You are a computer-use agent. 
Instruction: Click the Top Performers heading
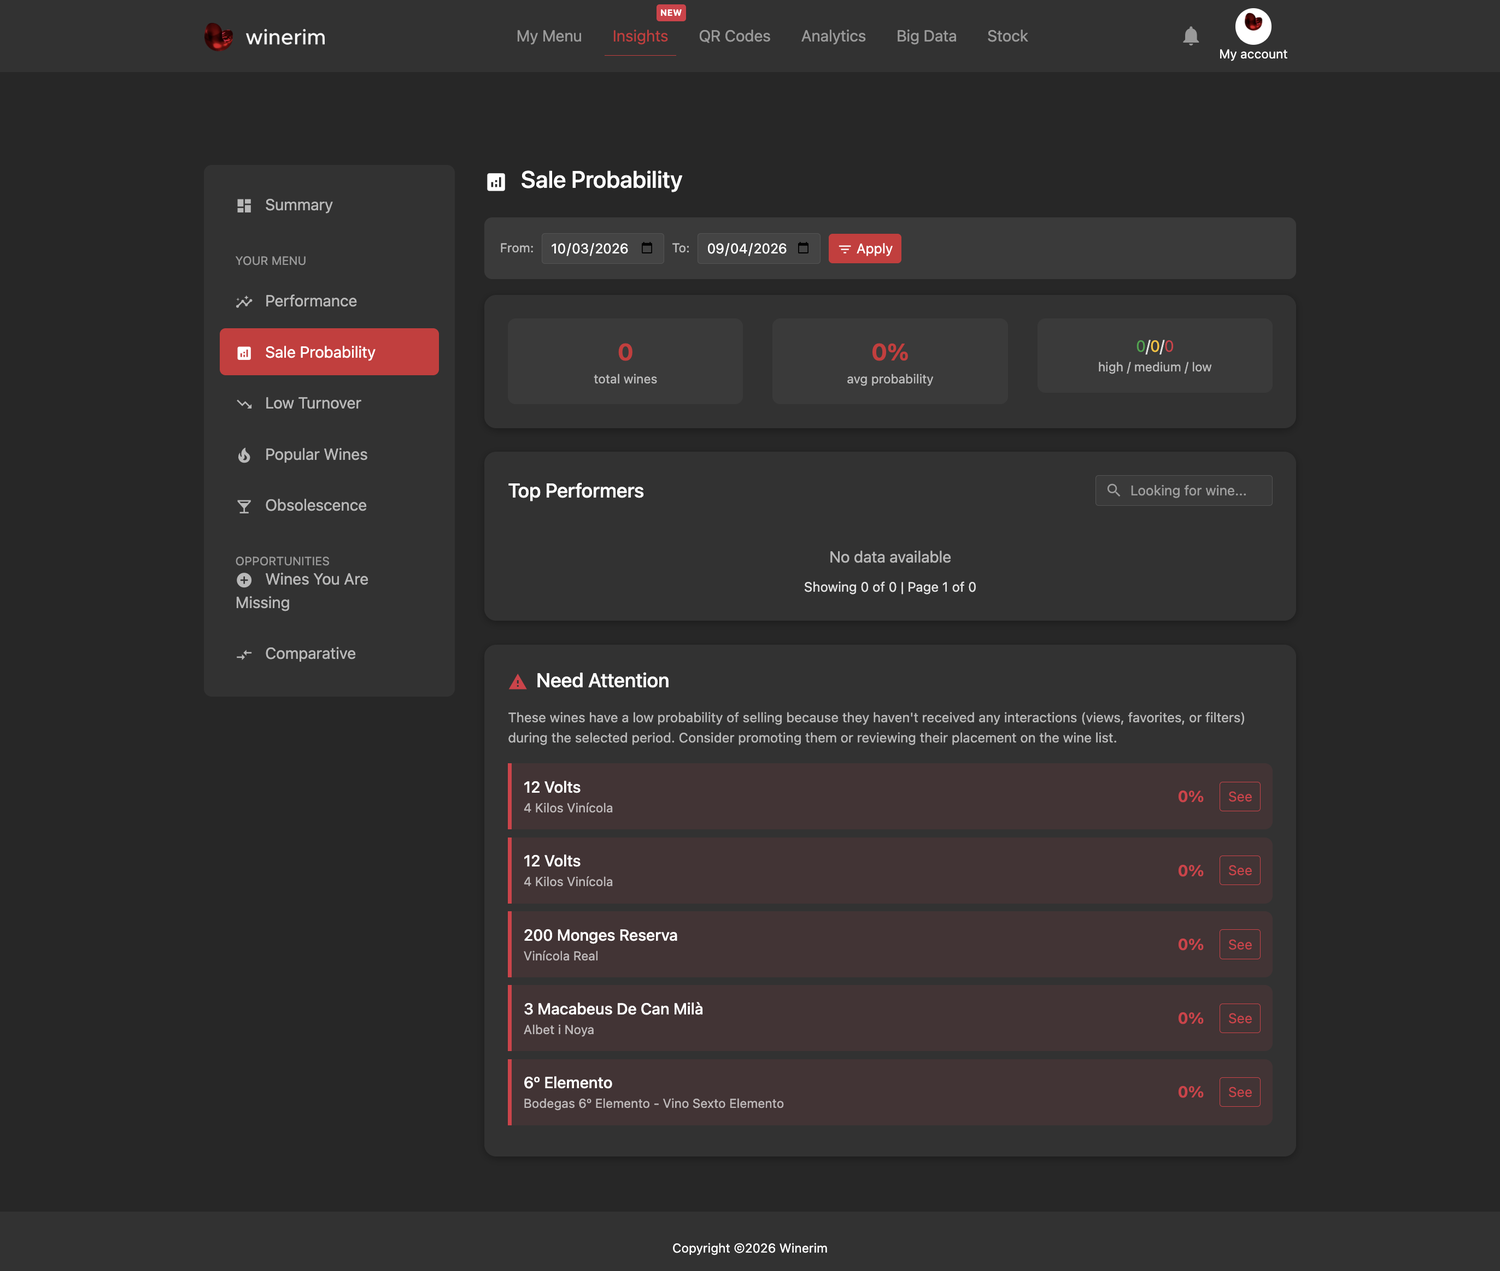(x=576, y=491)
